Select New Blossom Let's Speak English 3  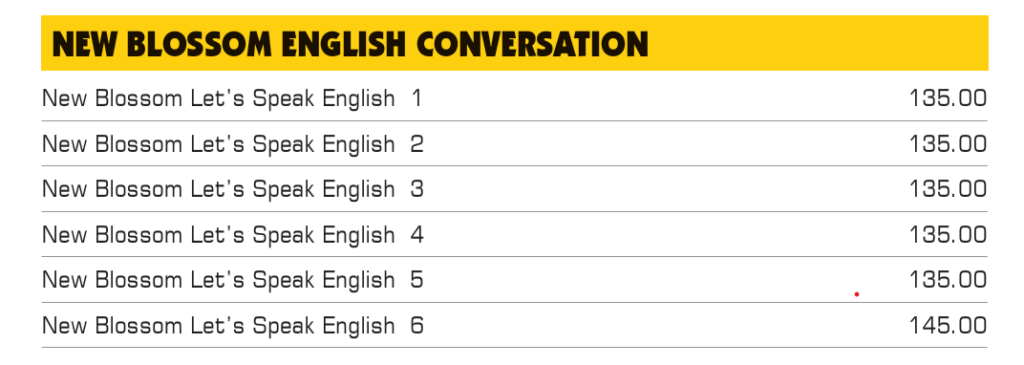click(x=232, y=189)
